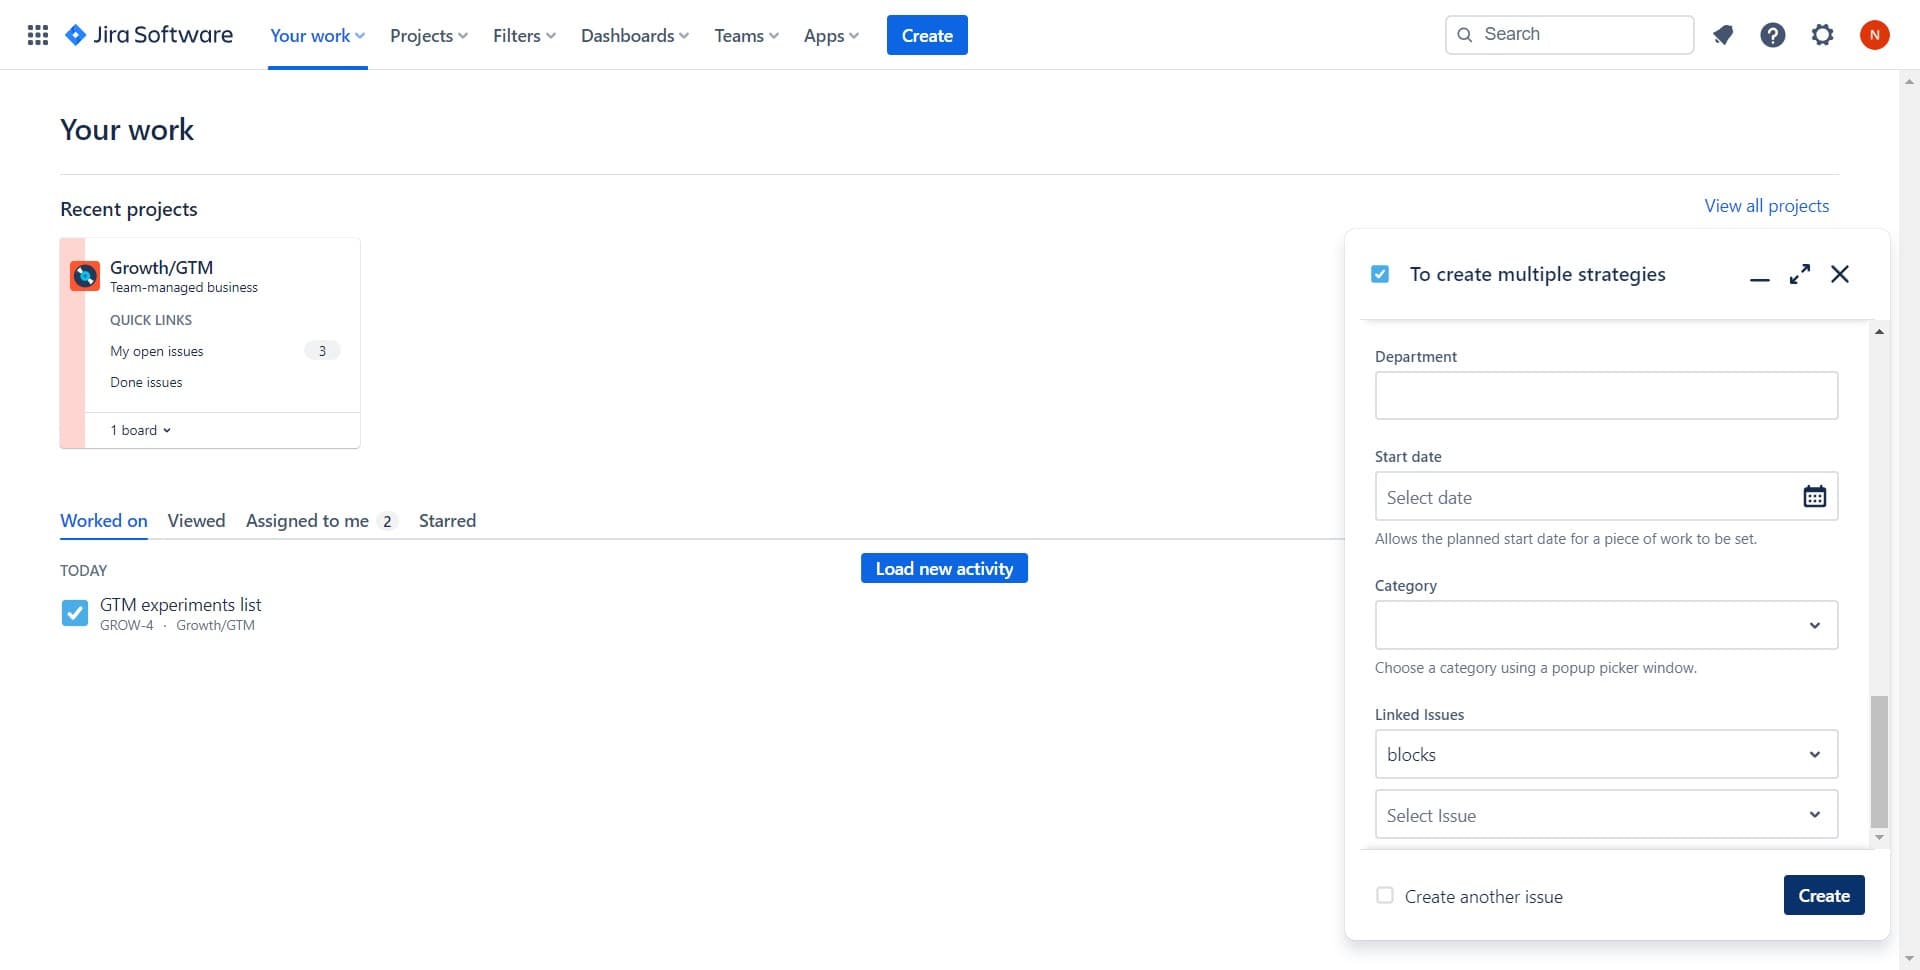Open the help question mark icon

pyautogui.click(x=1772, y=35)
